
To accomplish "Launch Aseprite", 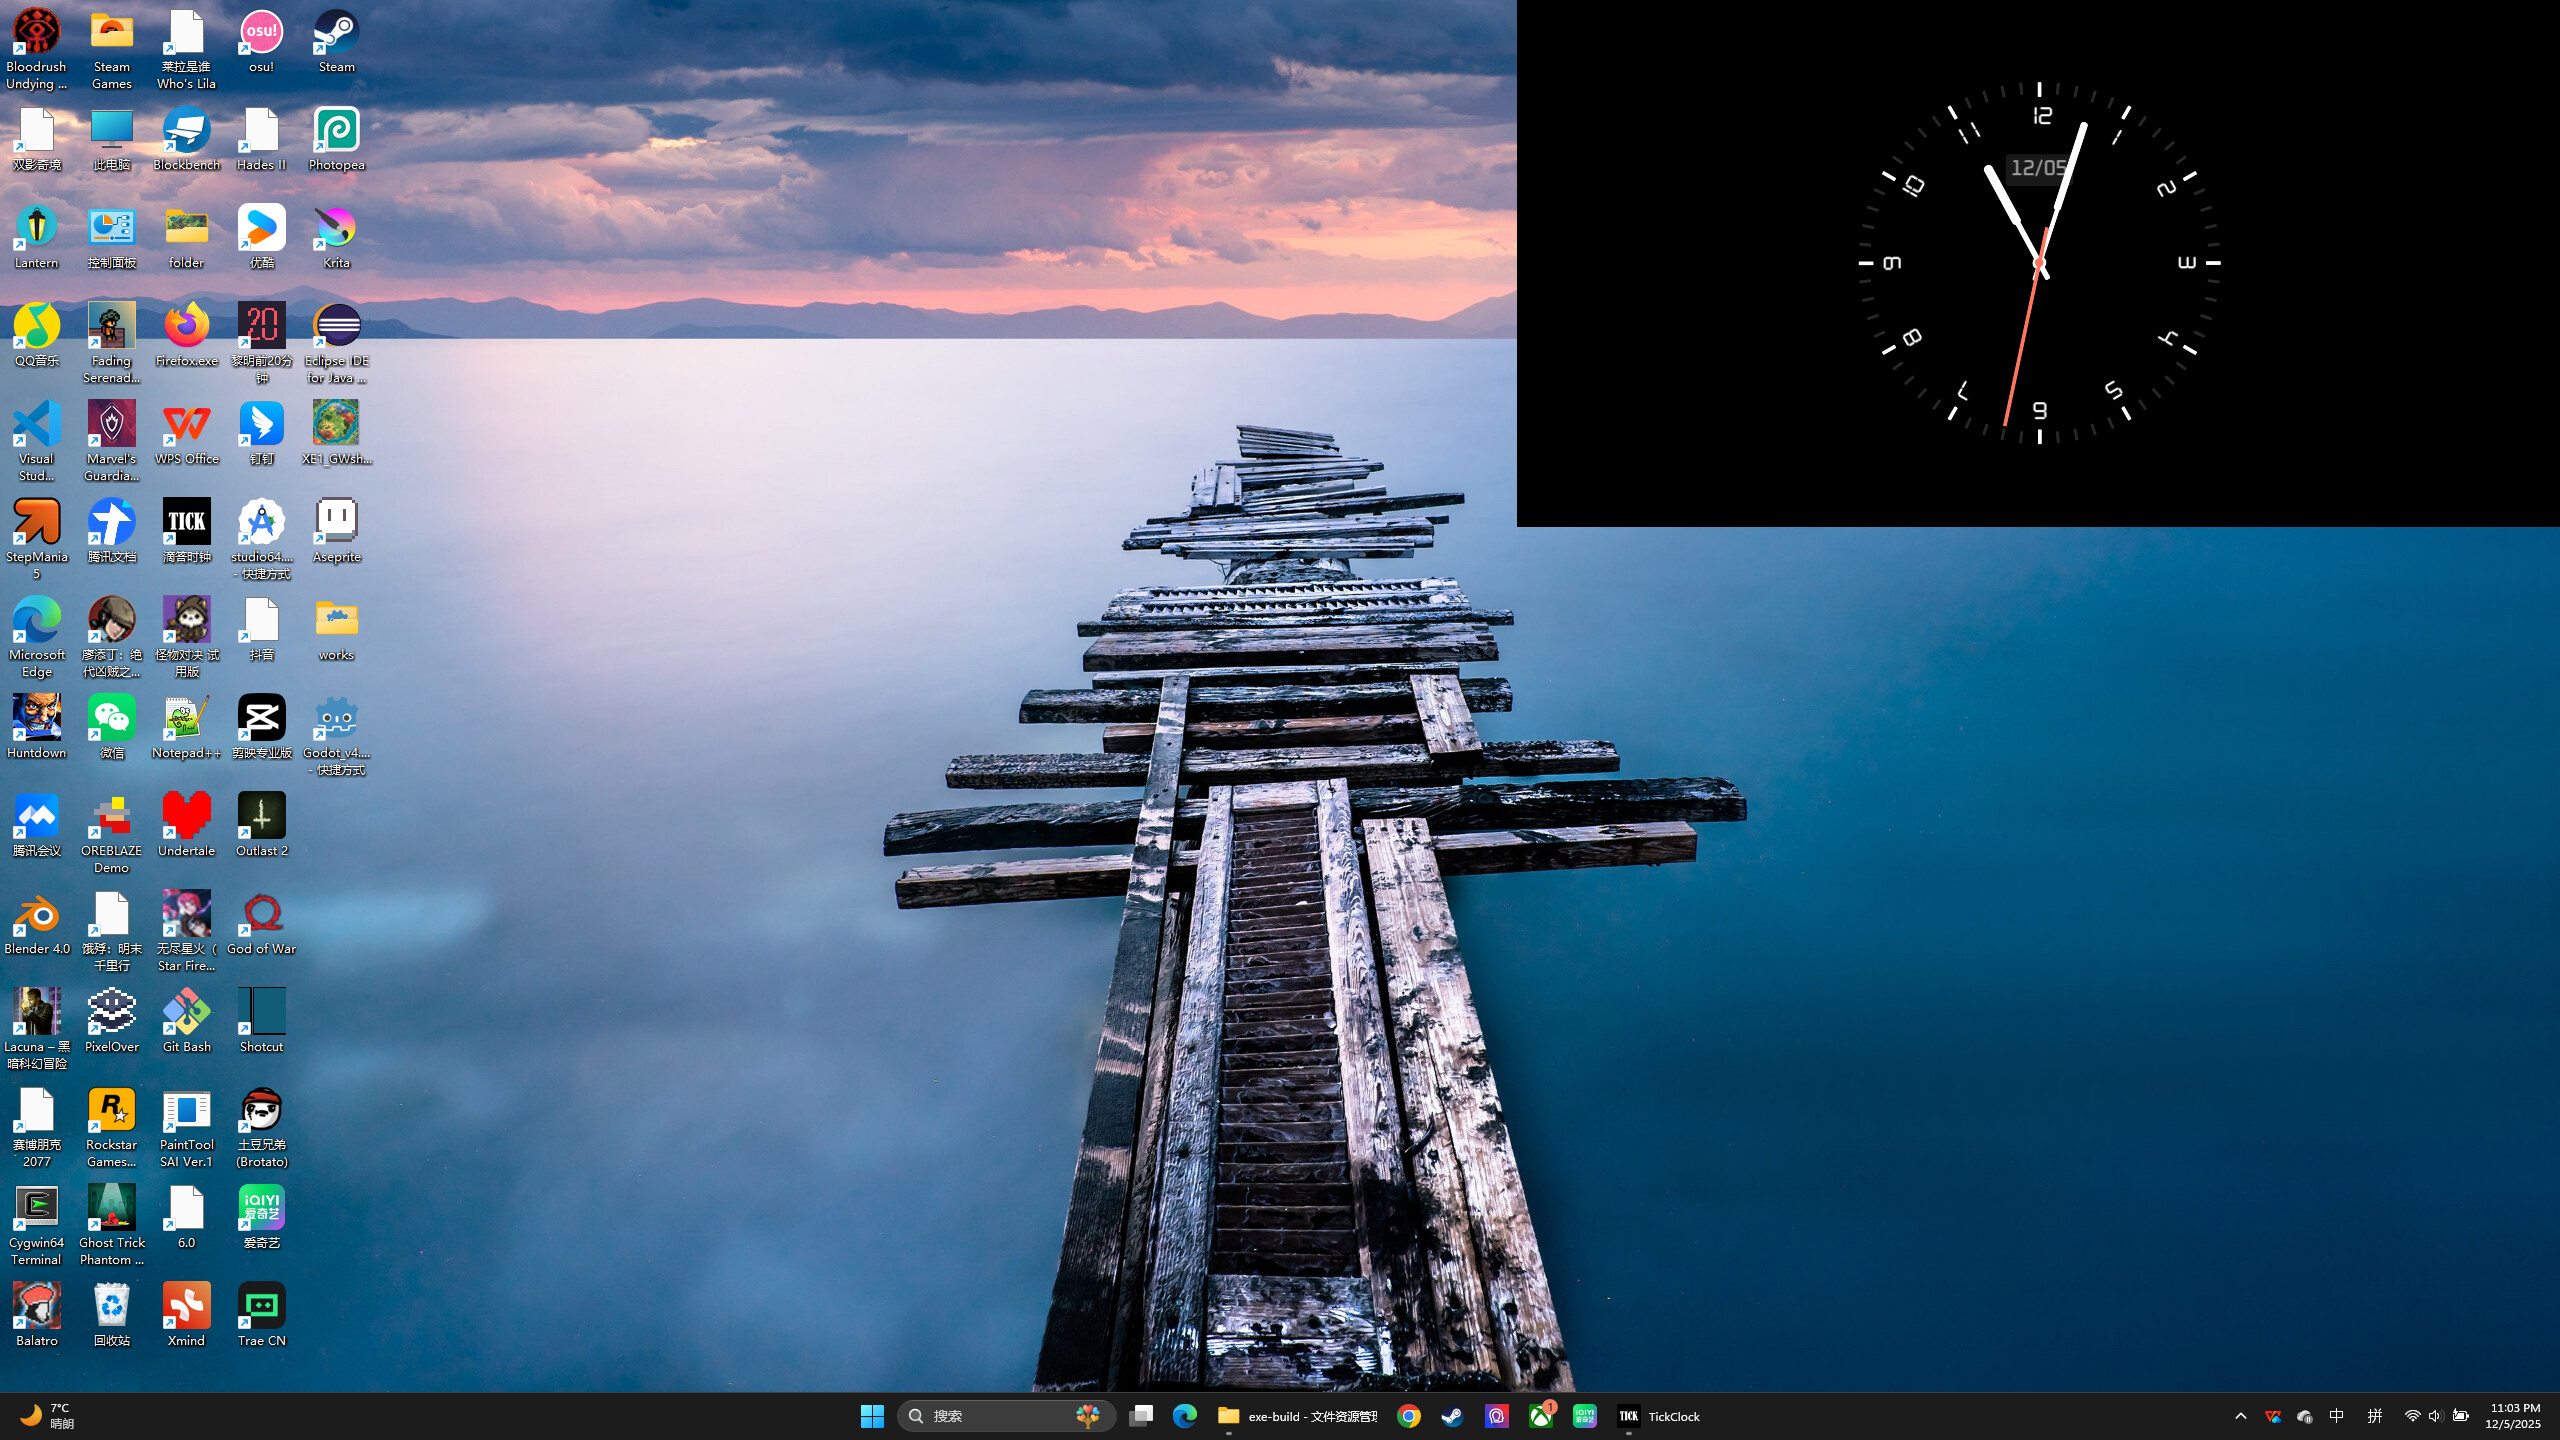I will [336, 522].
